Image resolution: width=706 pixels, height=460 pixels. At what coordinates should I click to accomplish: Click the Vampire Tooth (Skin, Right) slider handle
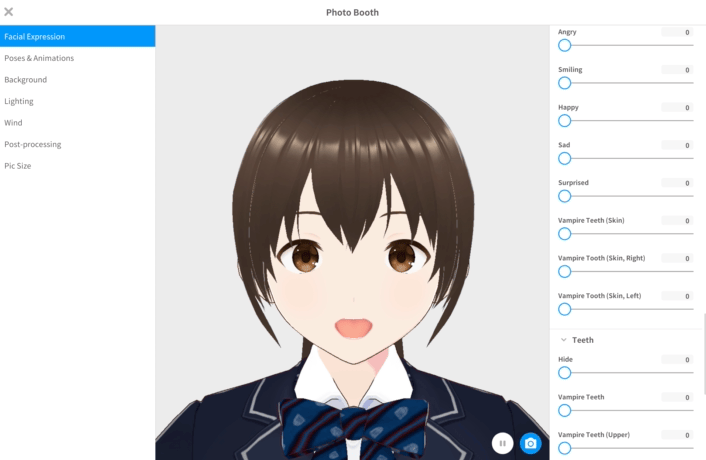pos(564,271)
